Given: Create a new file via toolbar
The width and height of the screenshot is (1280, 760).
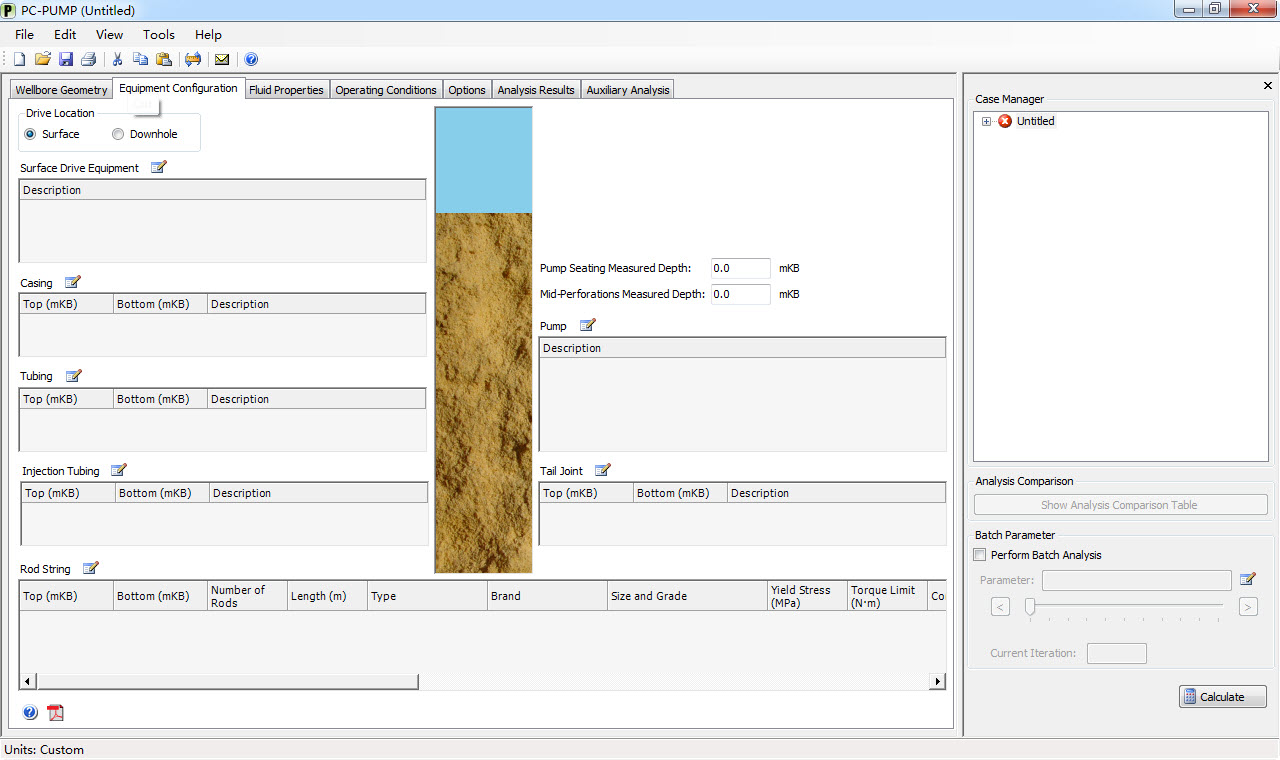Looking at the screenshot, I should (x=19, y=60).
